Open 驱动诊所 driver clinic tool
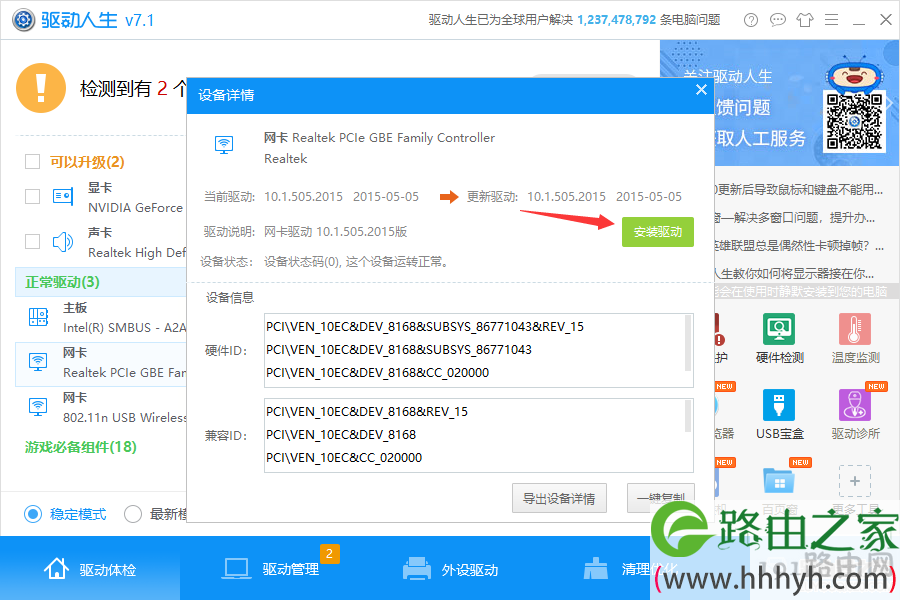 coord(855,415)
